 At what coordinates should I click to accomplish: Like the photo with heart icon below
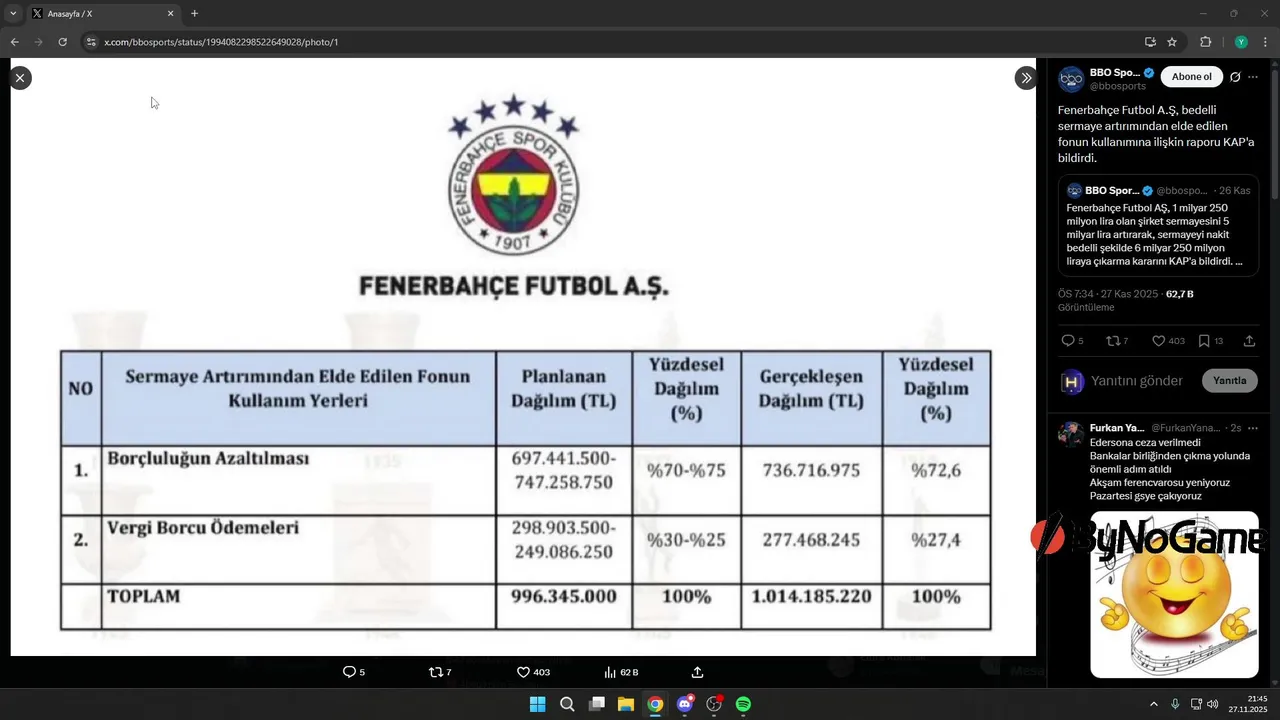(x=523, y=672)
